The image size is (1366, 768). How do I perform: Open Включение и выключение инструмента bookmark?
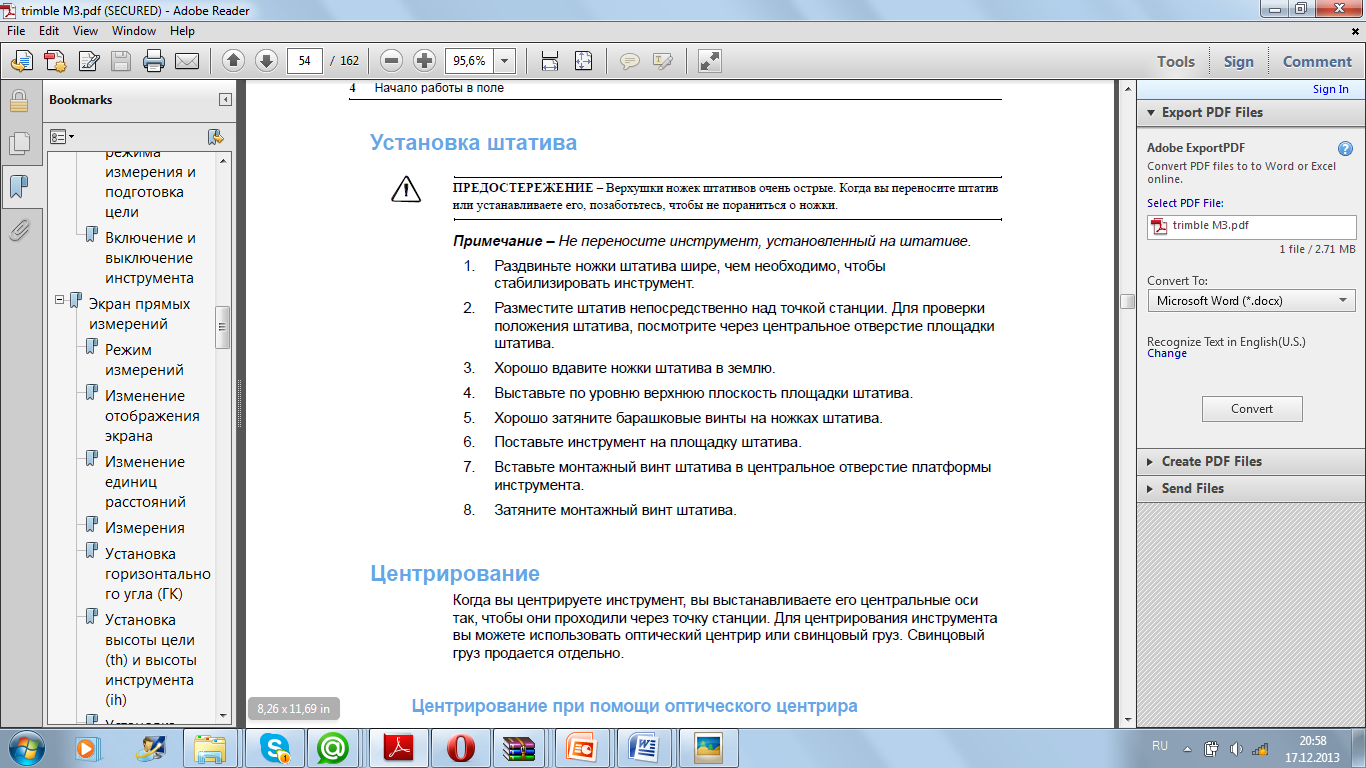(150, 258)
